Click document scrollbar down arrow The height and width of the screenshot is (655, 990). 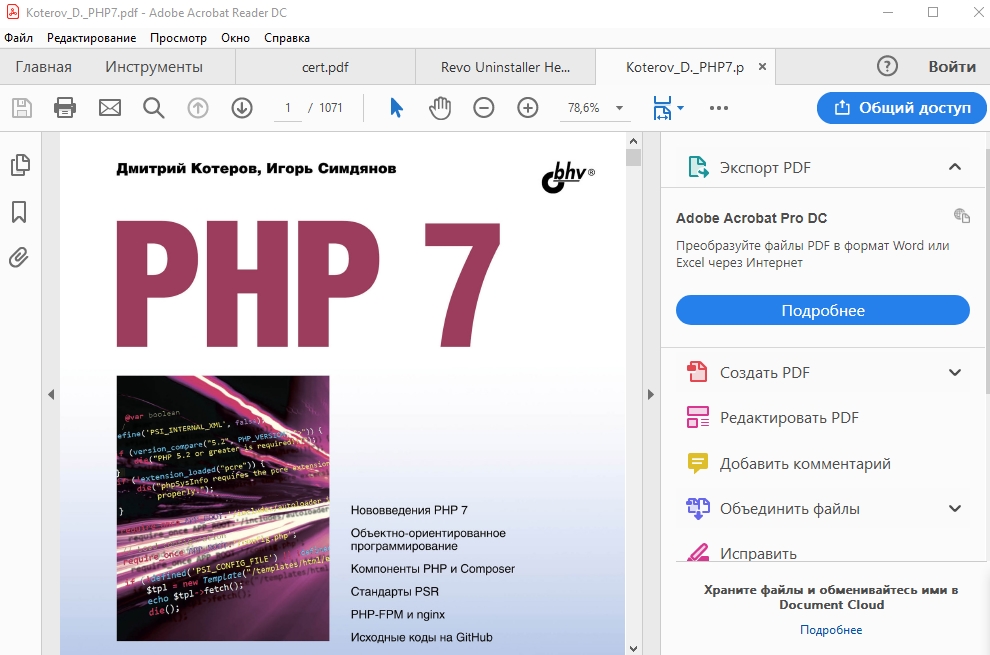tap(633, 648)
